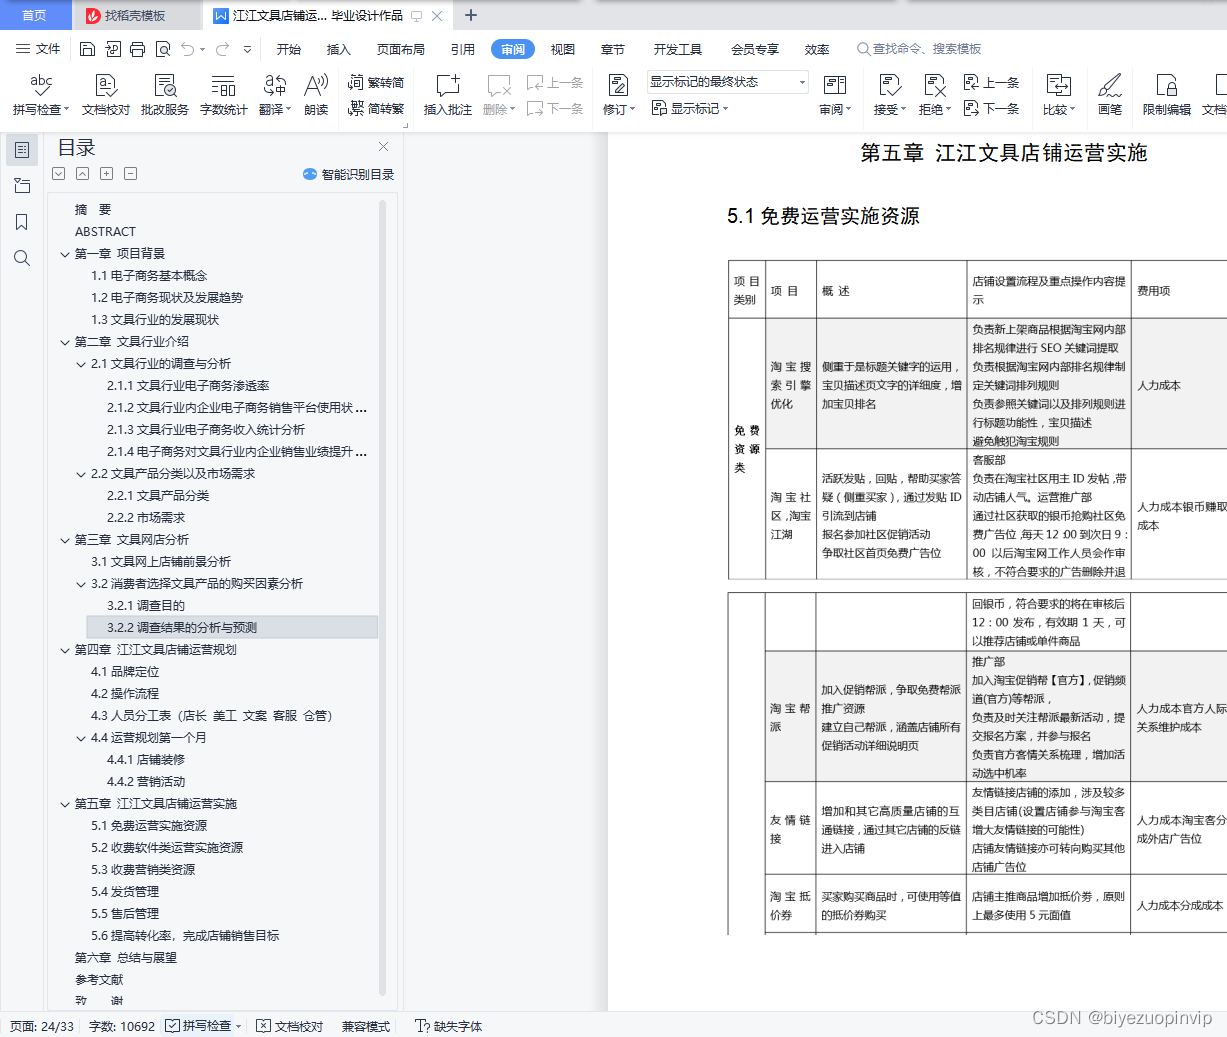Click 字数统计 word count icon

click(224, 94)
